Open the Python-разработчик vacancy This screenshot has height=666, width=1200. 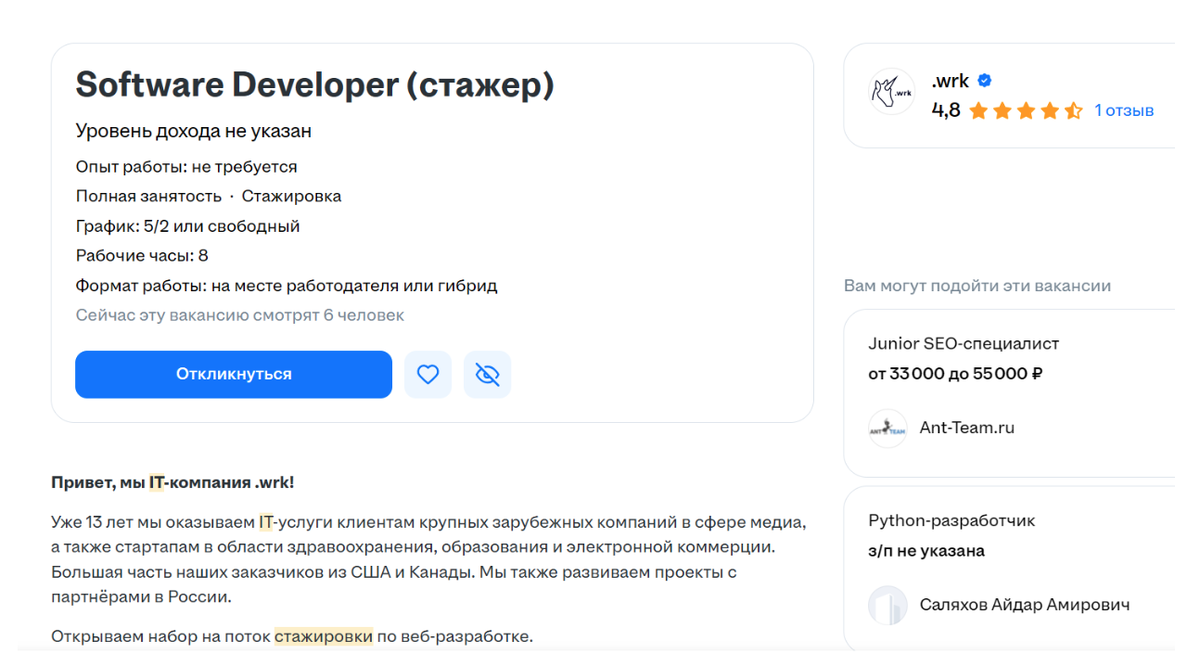tap(951, 520)
